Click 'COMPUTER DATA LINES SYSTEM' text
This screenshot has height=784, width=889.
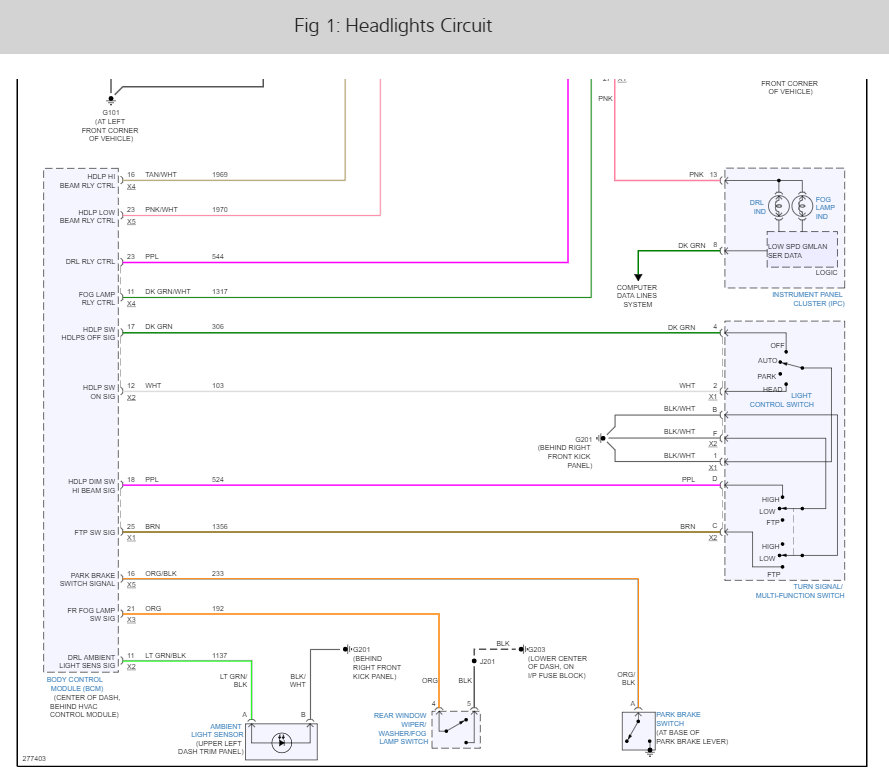(637, 296)
